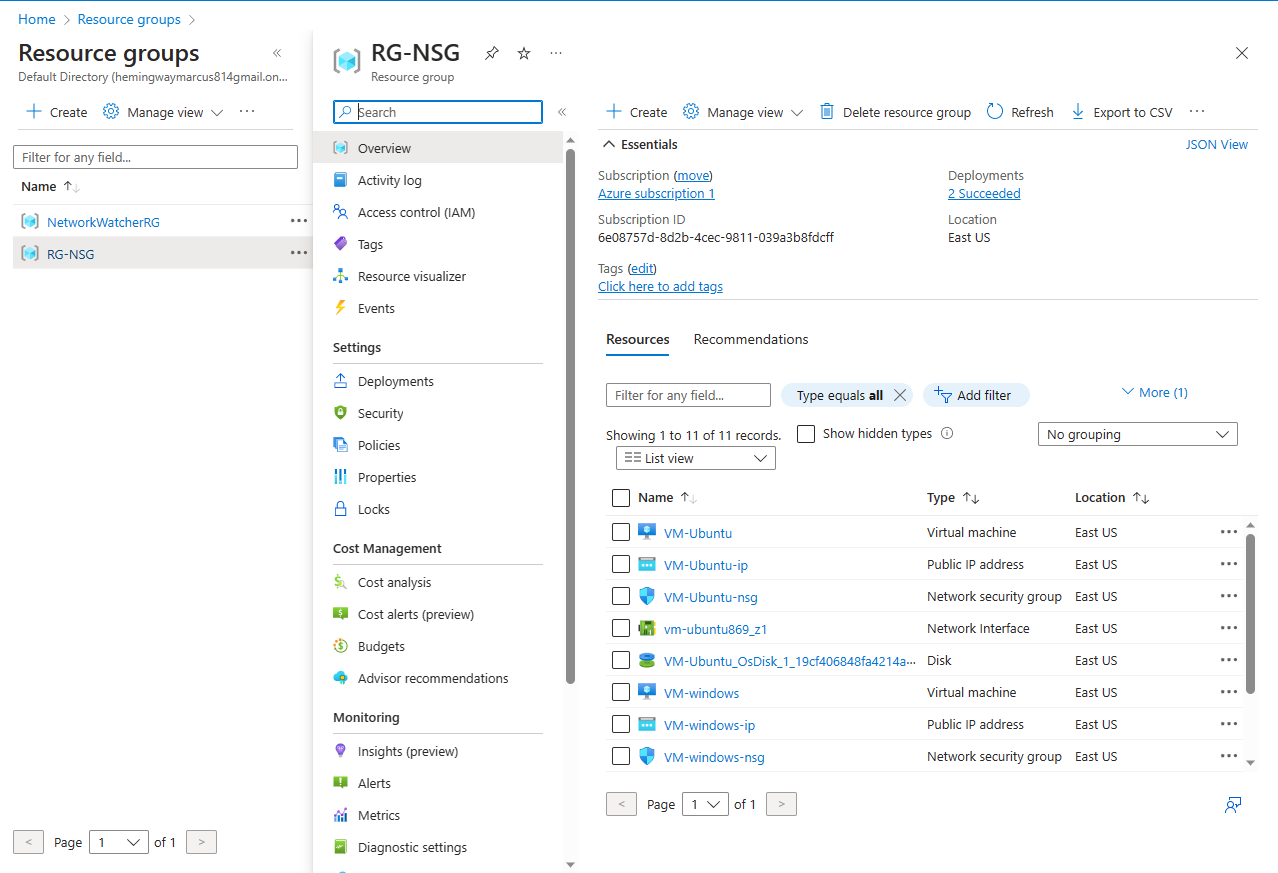Enable Show hidden types

pos(806,433)
